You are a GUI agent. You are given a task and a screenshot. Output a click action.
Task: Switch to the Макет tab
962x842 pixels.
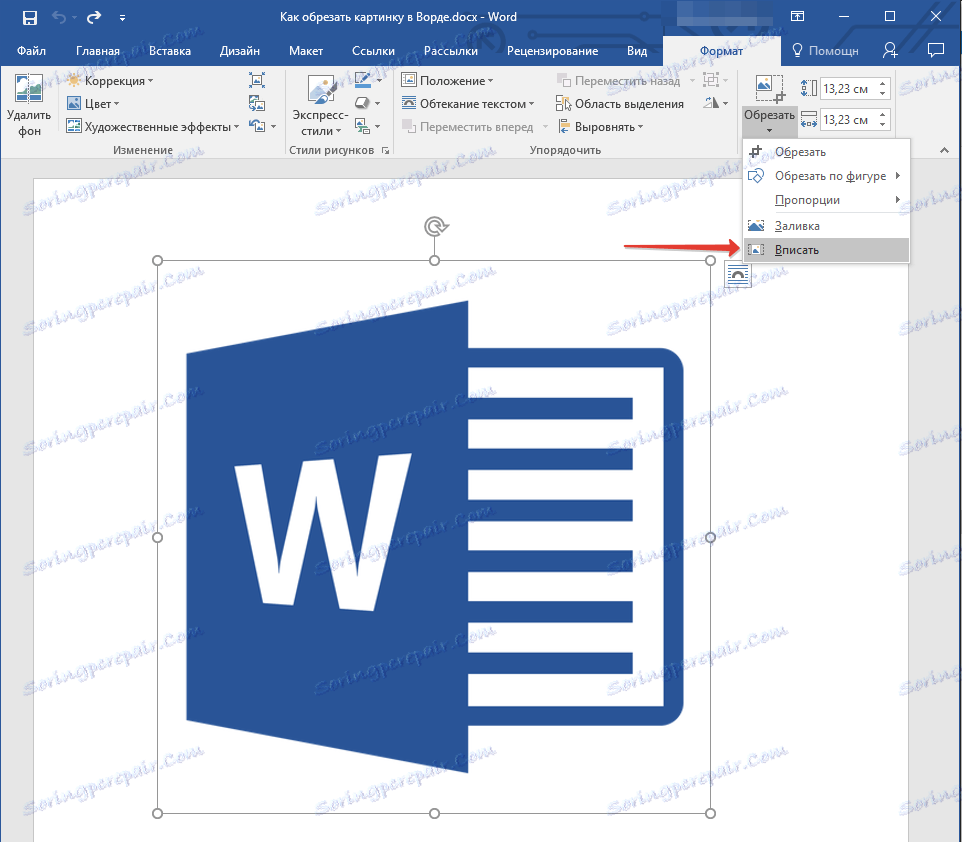pos(306,51)
